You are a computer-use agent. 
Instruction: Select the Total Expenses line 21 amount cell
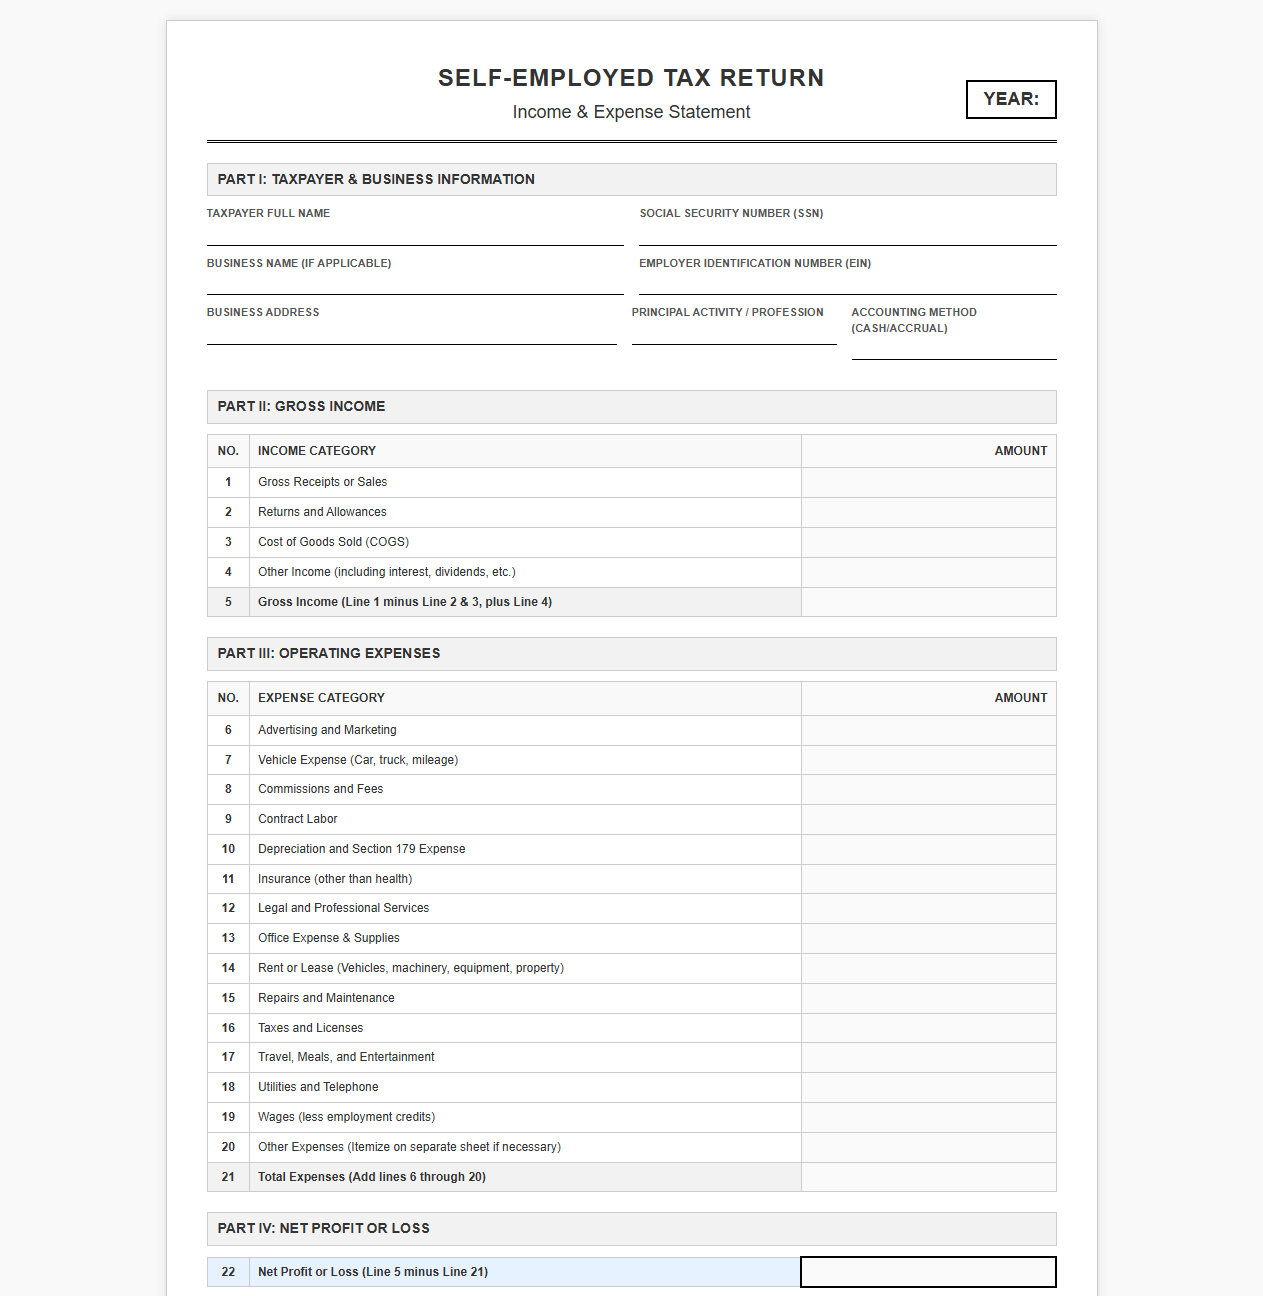(929, 1177)
